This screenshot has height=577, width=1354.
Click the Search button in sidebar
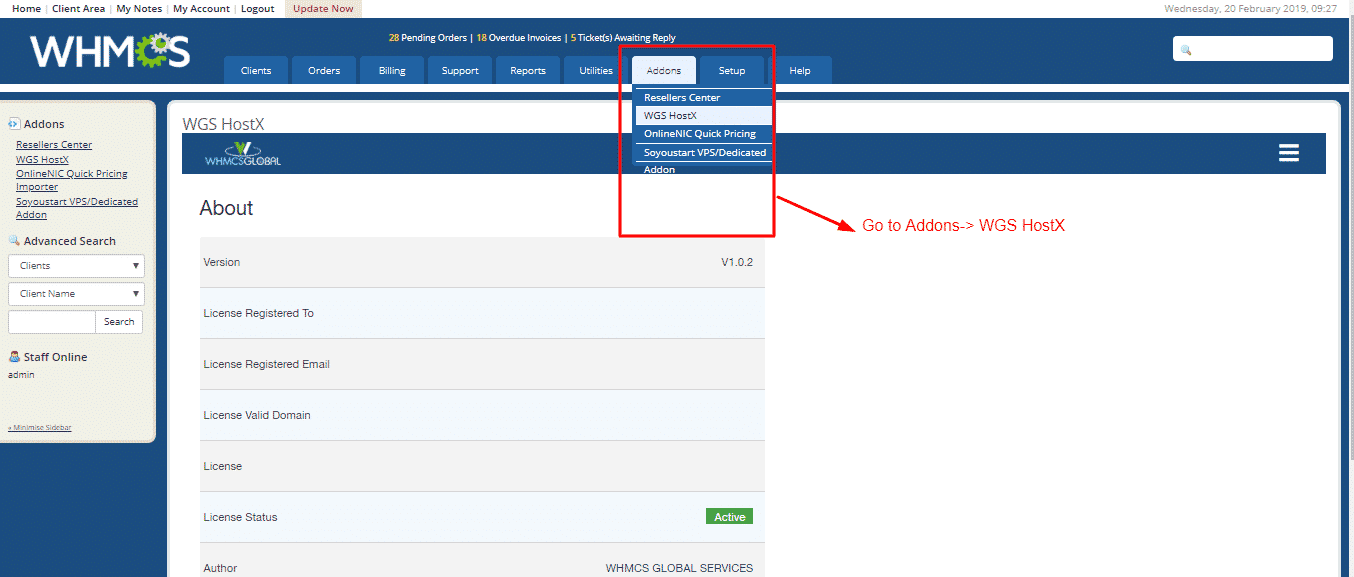pos(119,322)
